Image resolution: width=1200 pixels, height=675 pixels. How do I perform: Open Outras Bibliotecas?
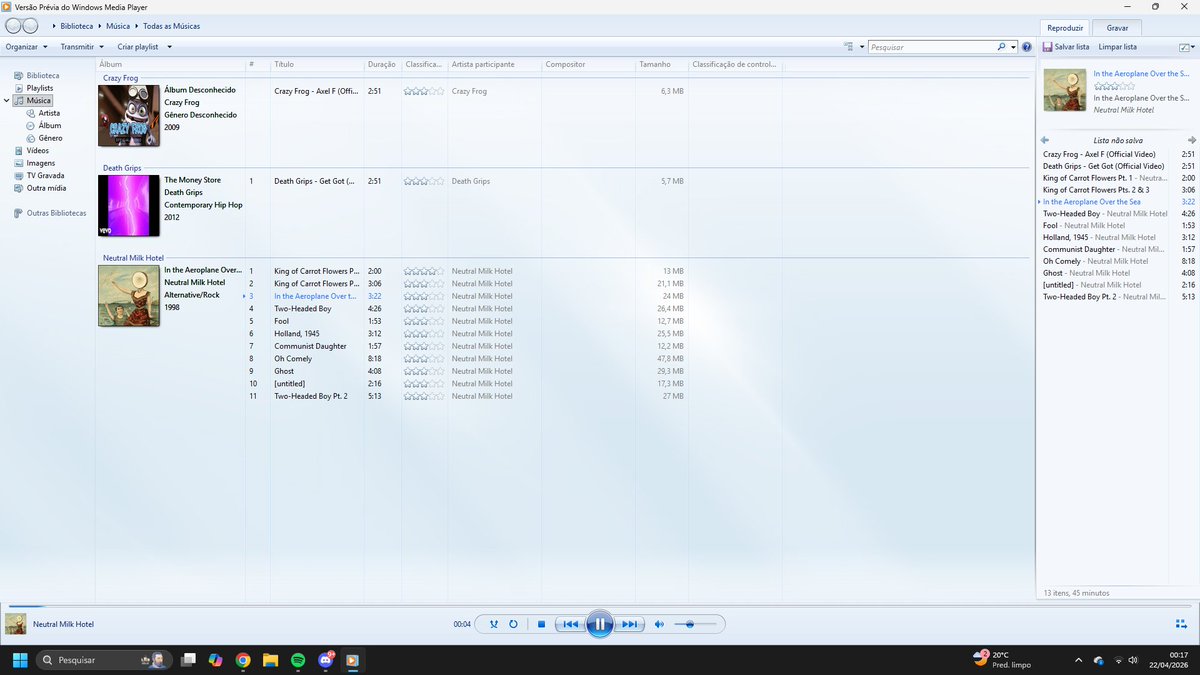click(x=50, y=213)
